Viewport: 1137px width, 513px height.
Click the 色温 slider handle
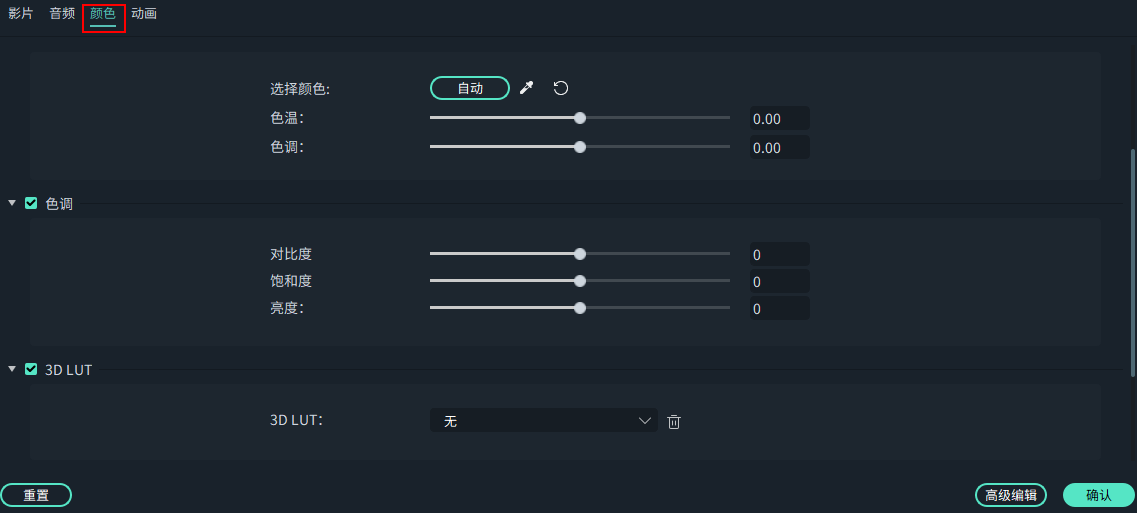580,118
